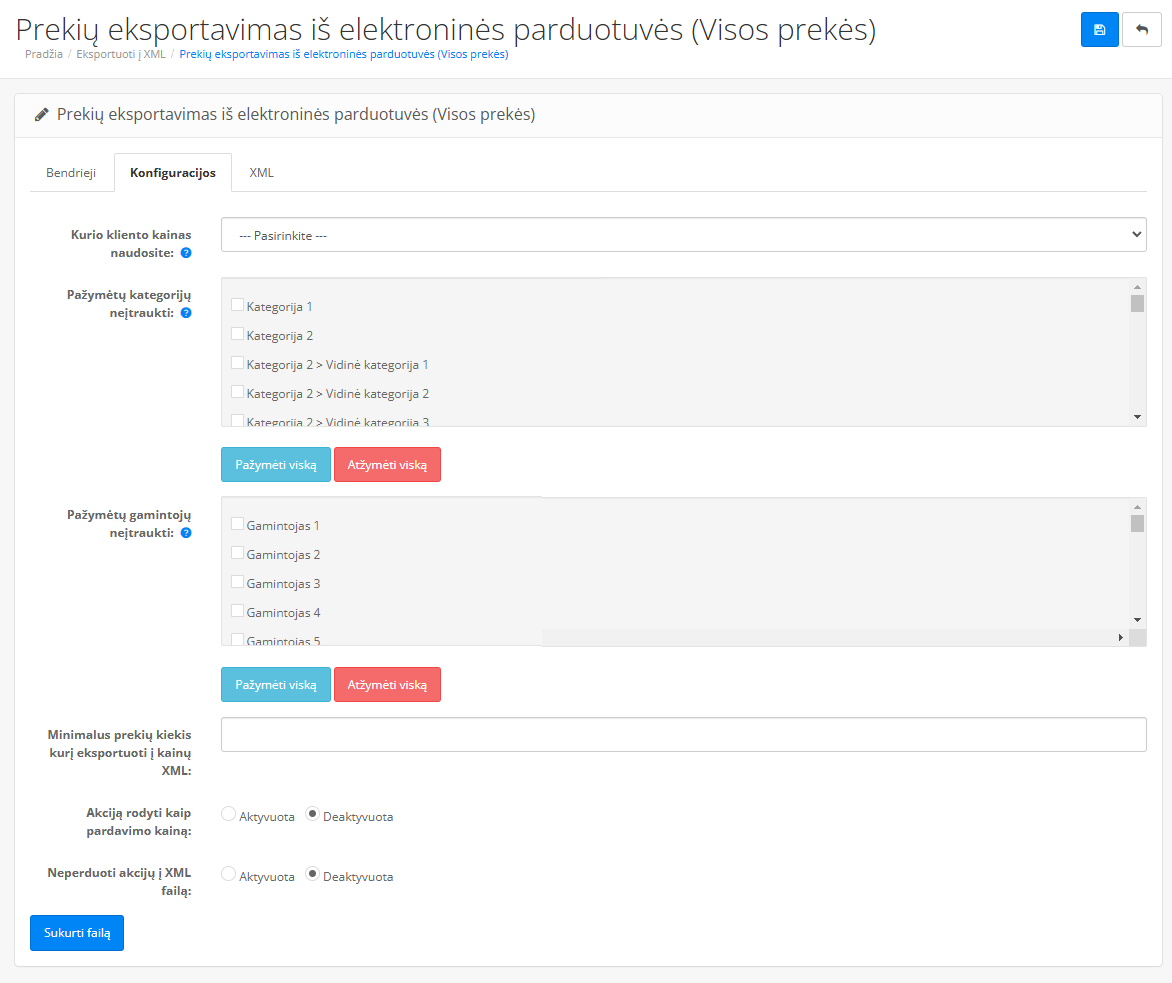The image size is (1172, 983).
Task: Open the XML tab
Action: (x=261, y=173)
